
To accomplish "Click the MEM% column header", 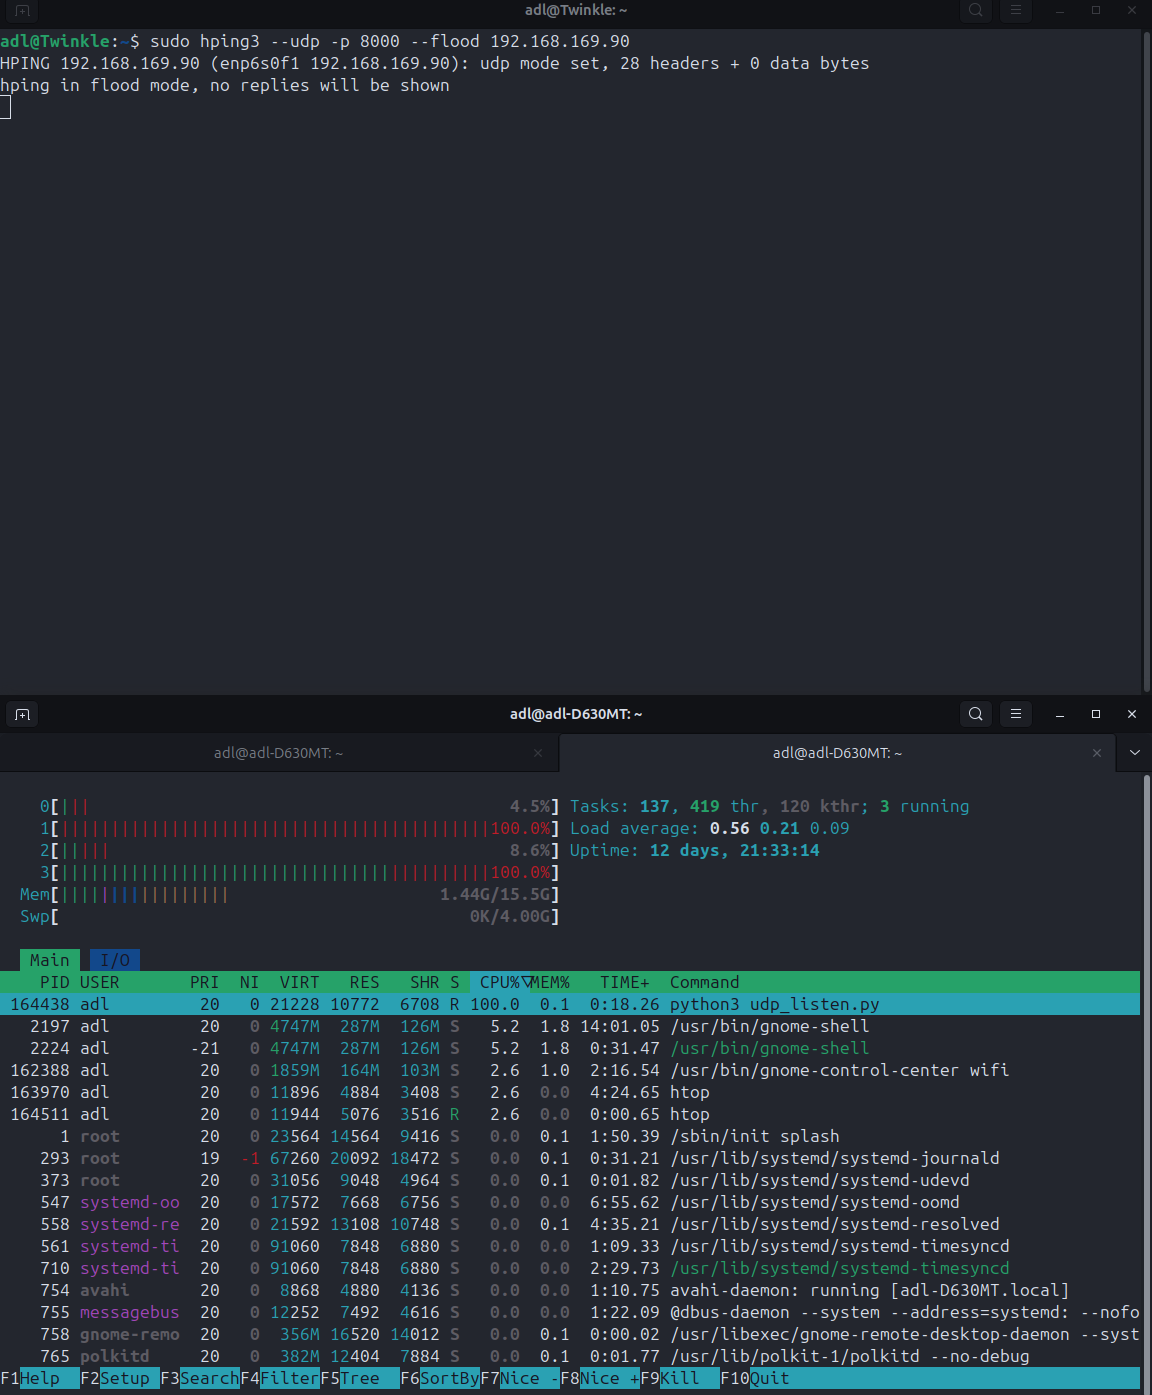I will (551, 982).
